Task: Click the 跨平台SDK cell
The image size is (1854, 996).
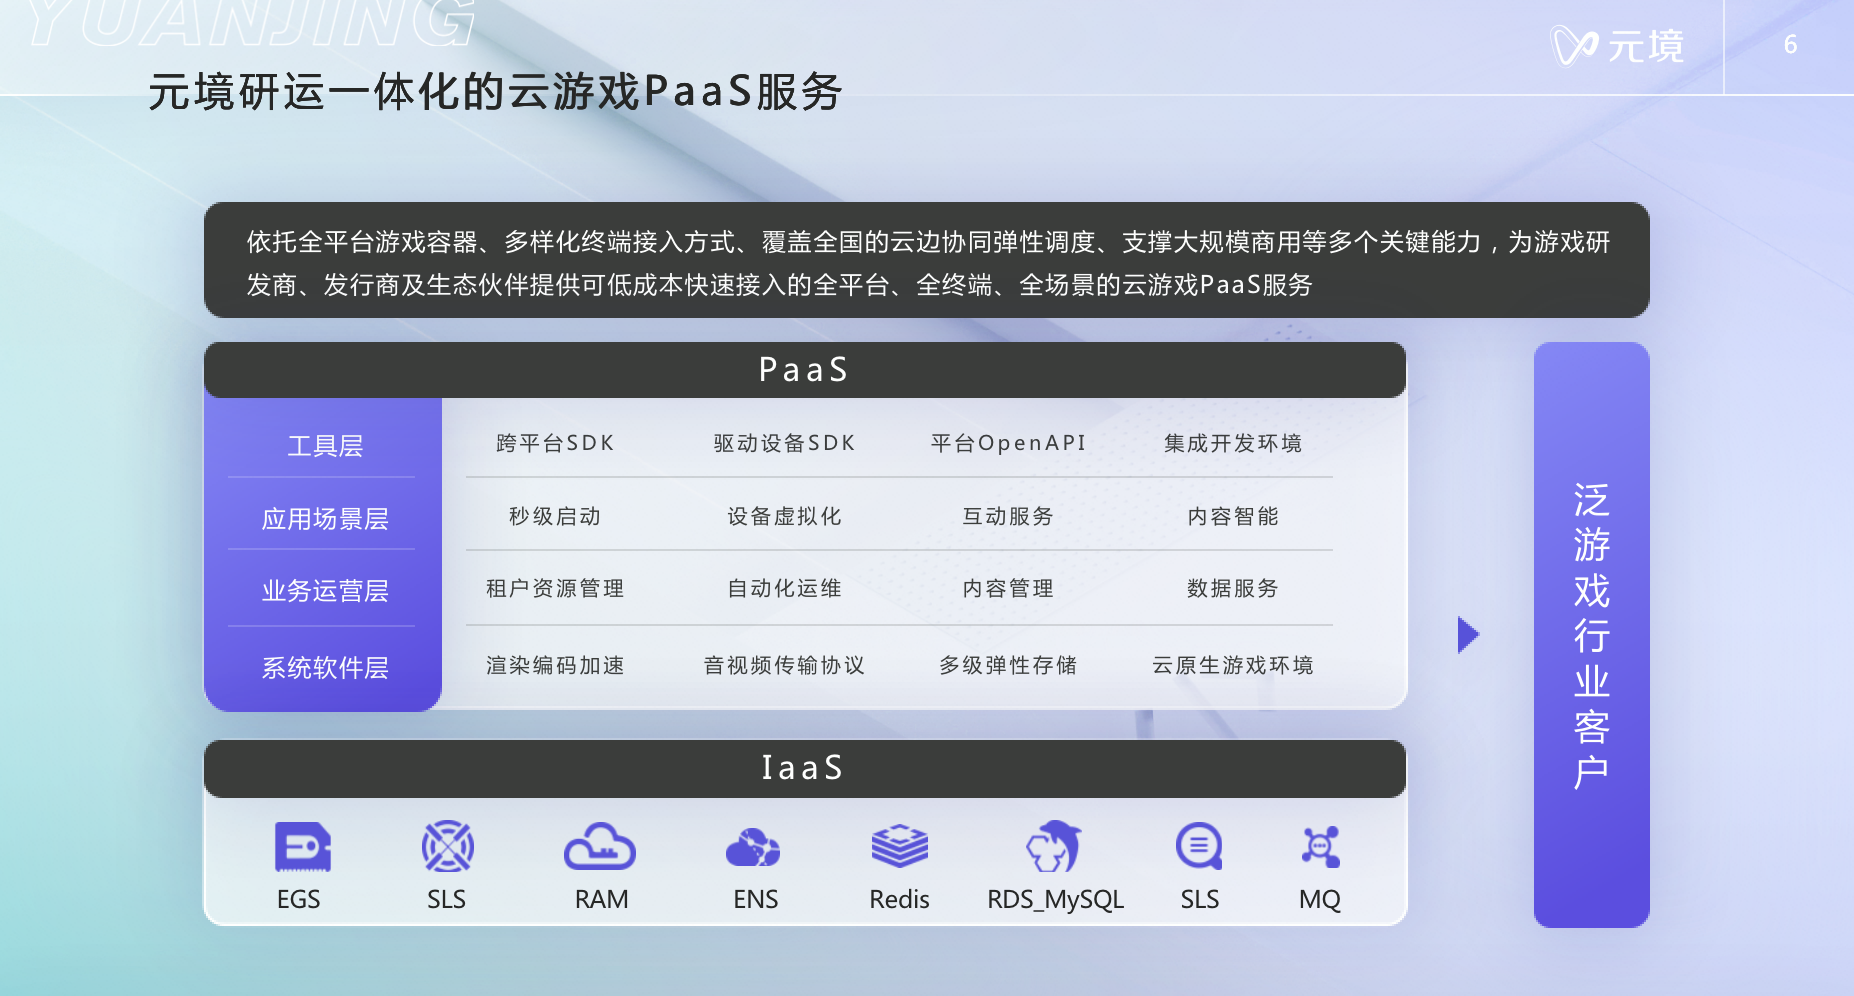Action: (555, 443)
